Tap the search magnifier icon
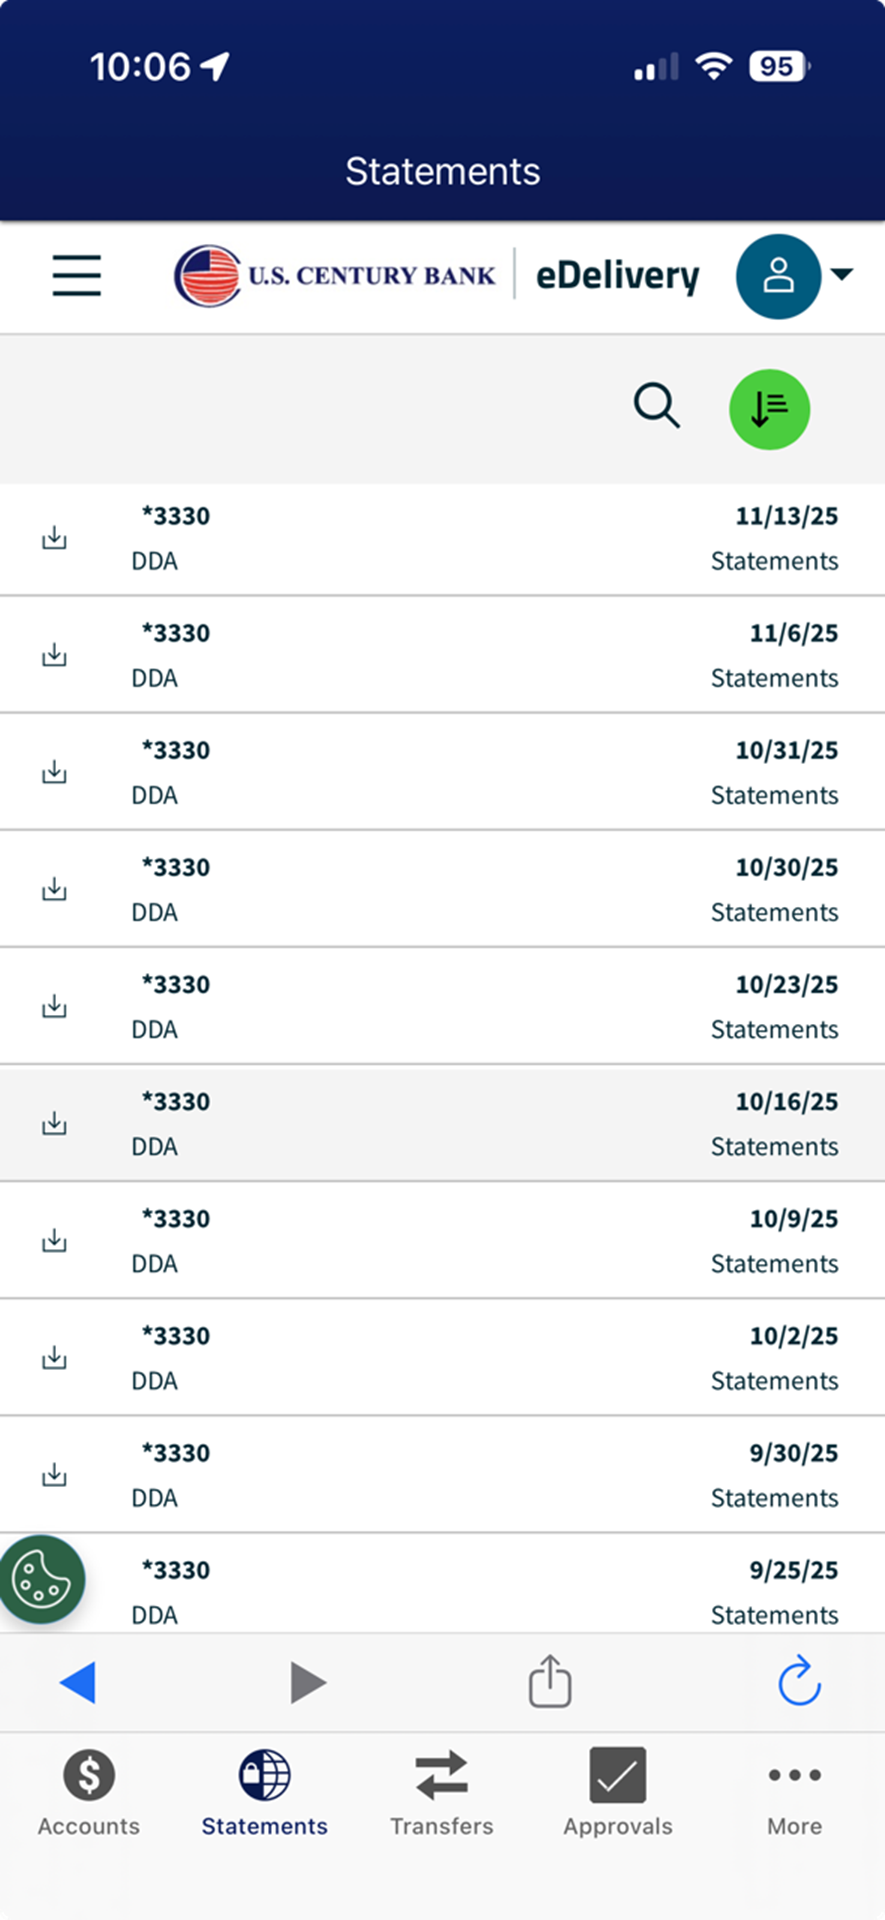This screenshot has height=1920, width=885. [657, 406]
